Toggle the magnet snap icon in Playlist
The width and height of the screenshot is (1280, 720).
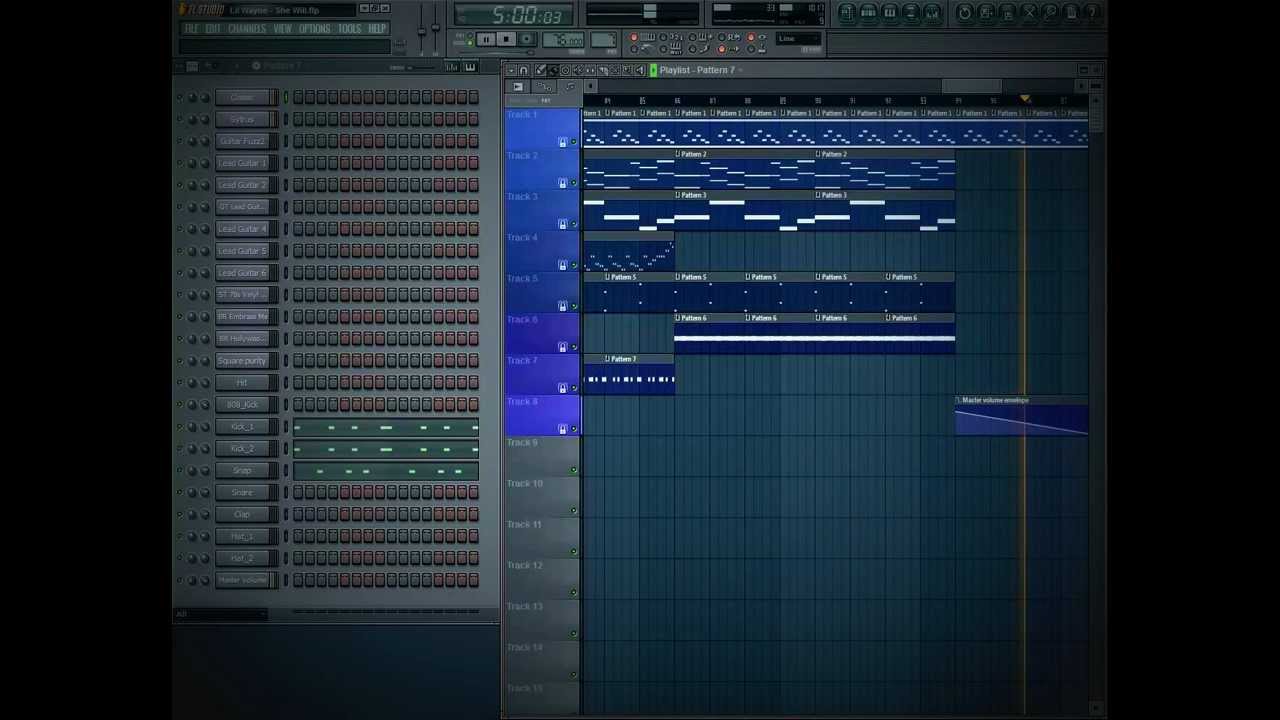coord(523,70)
